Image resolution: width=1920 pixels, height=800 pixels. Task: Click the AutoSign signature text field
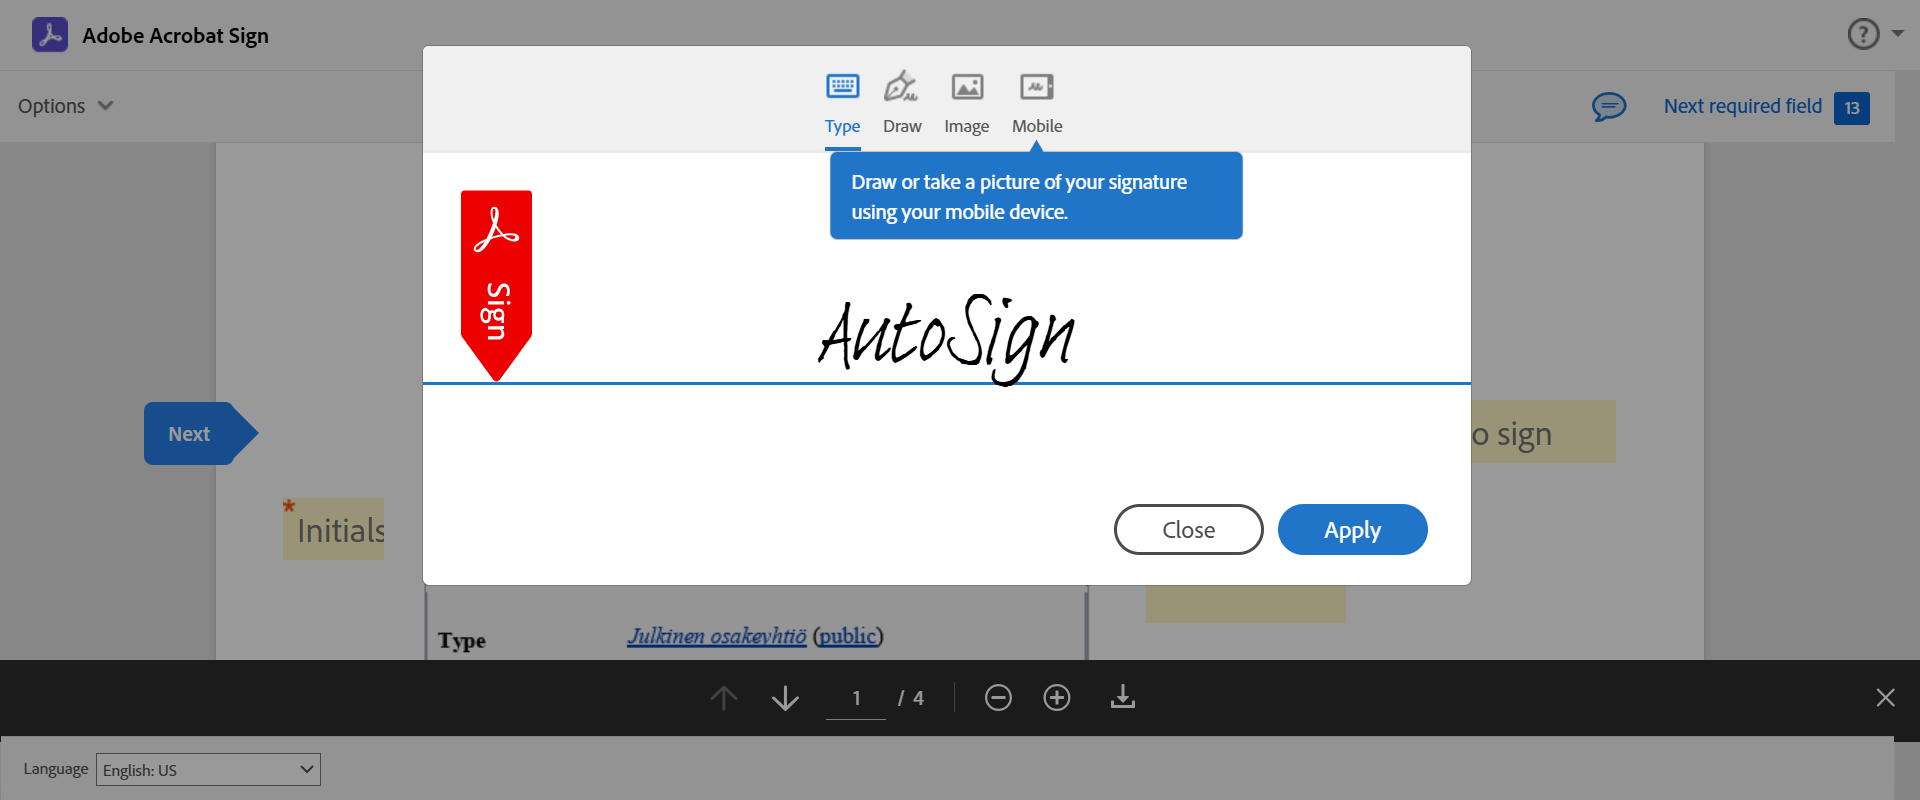coord(946,338)
